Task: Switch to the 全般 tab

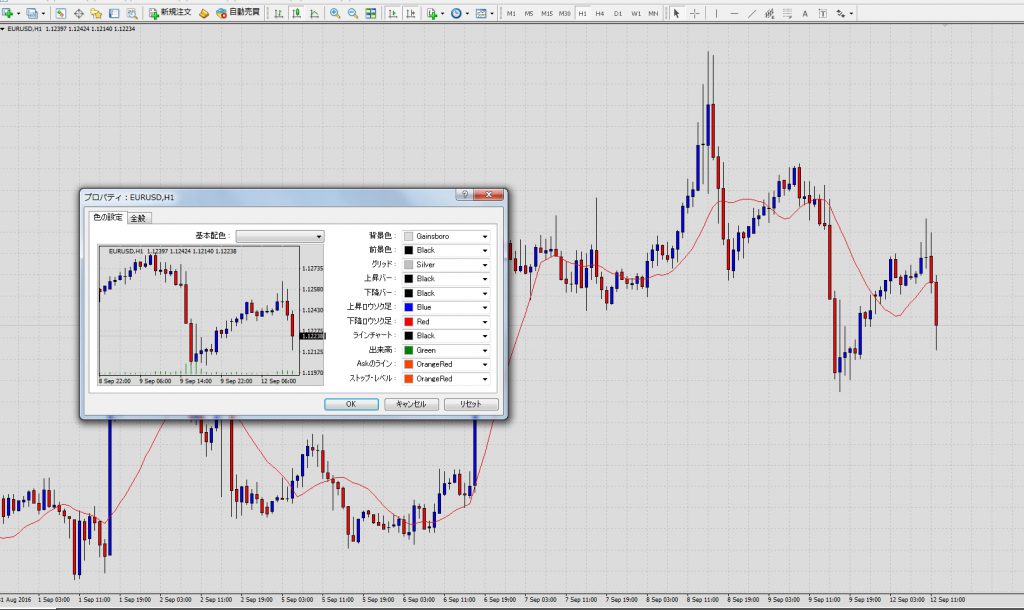Action: [x=138, y=218]
